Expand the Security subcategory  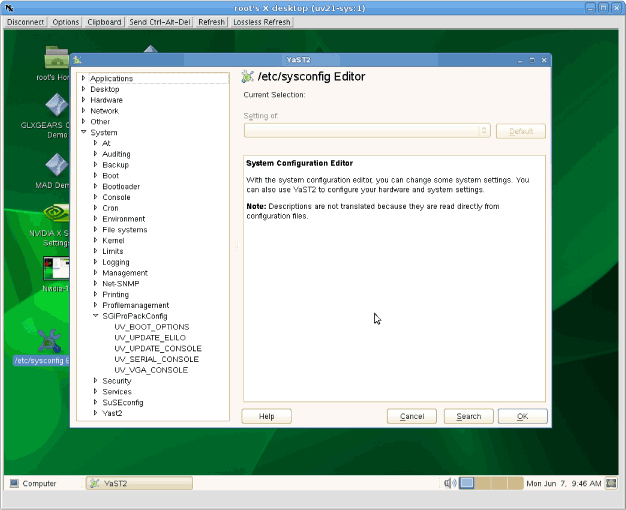[95, 381]
